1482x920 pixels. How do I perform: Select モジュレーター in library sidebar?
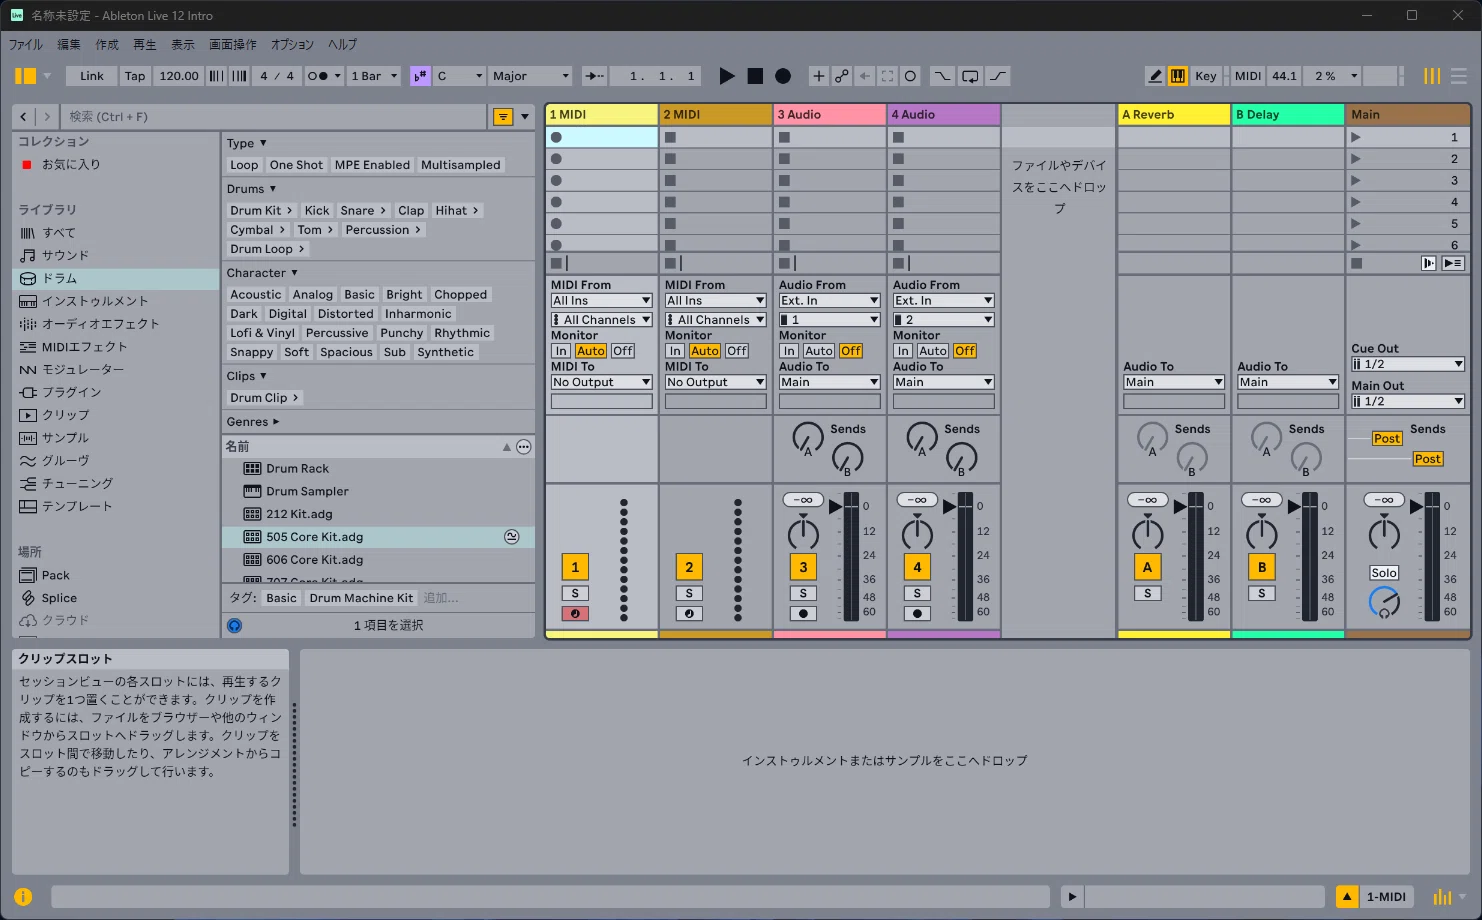115,370
